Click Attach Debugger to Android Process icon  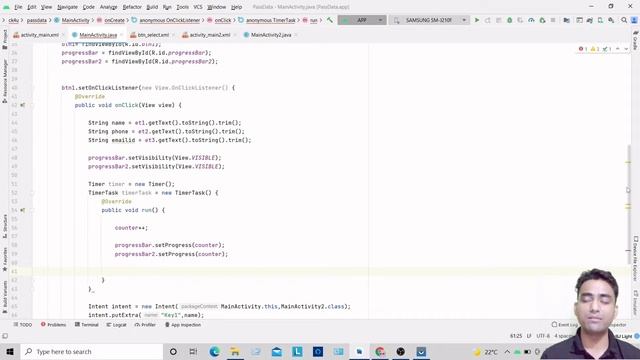tap(542, 20)
